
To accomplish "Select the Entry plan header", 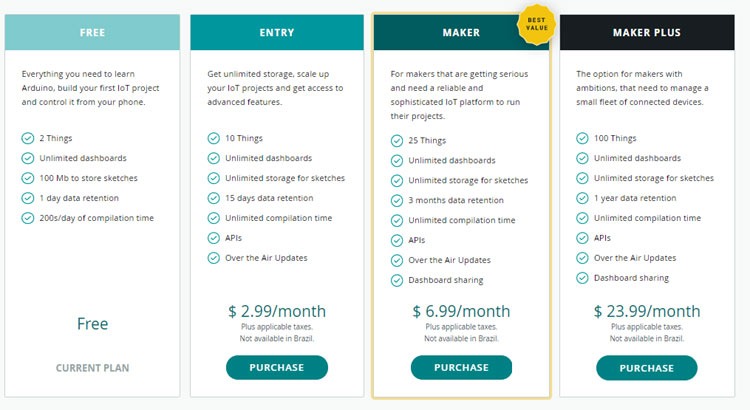I will 277,33.
